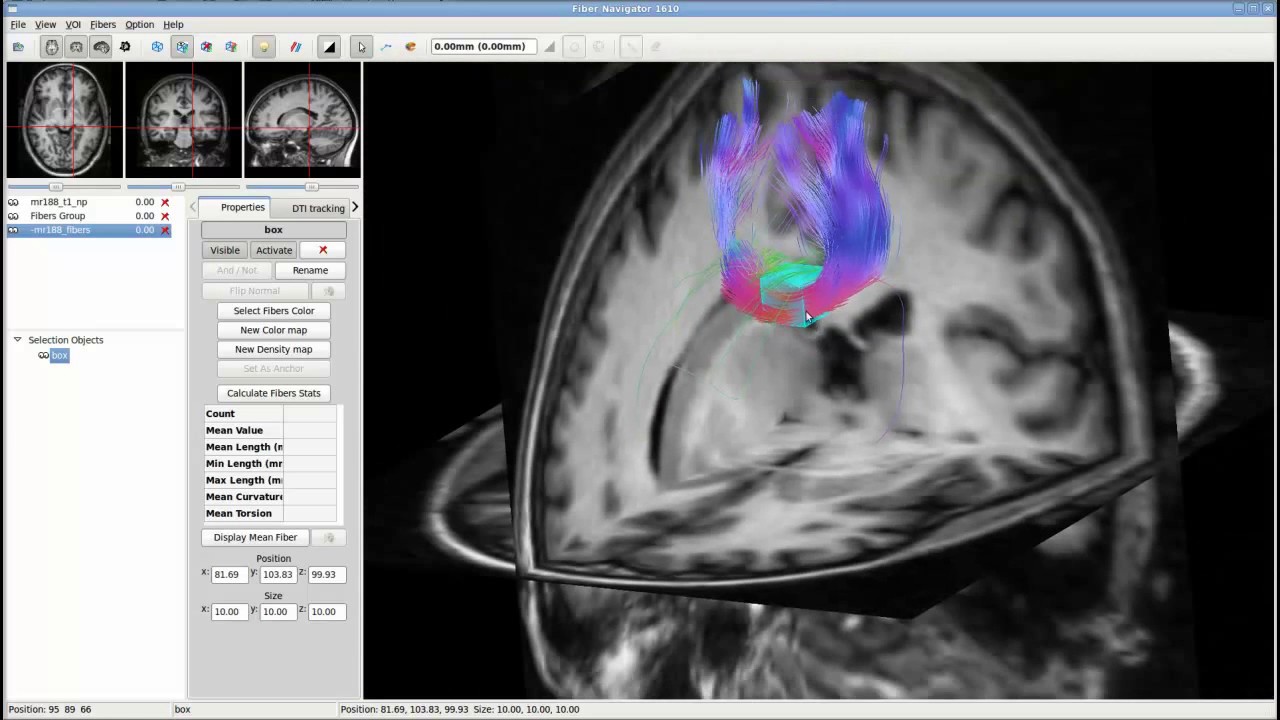Move the tabs back with the left chevron
The height and width of the screenshot is (720, 1280).
click(x=193, y=207)
